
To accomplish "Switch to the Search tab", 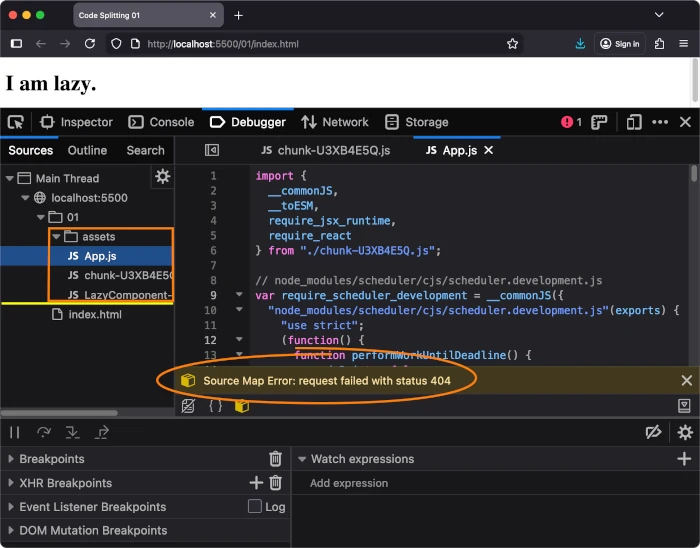I will coord(146,150).
